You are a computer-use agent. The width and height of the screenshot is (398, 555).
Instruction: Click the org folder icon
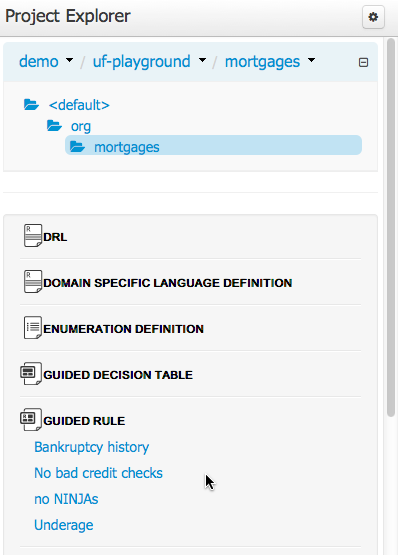point(54,126)
